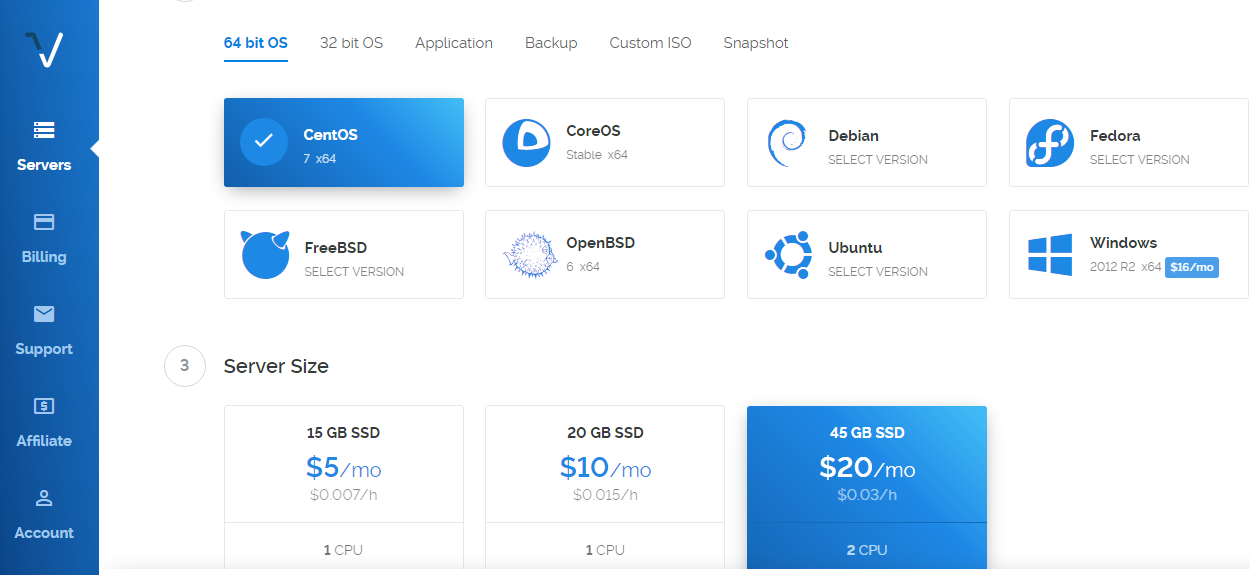This screenshot has height=575, width=1250.
Task: Go to Support section label
Action: pyautogui.click(x=44, y=349)
